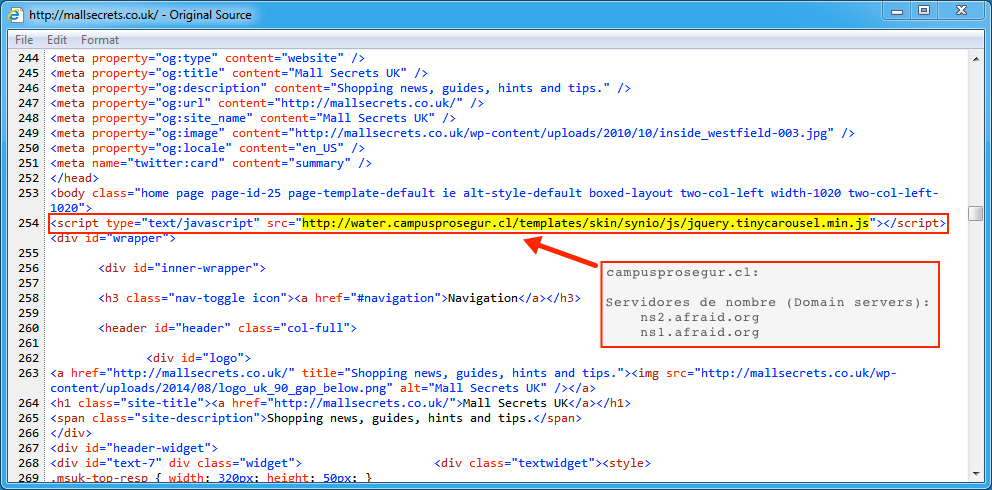Viewport: 992px width, 490px height.
Task: Click line number 268
Action: point(28,463)
